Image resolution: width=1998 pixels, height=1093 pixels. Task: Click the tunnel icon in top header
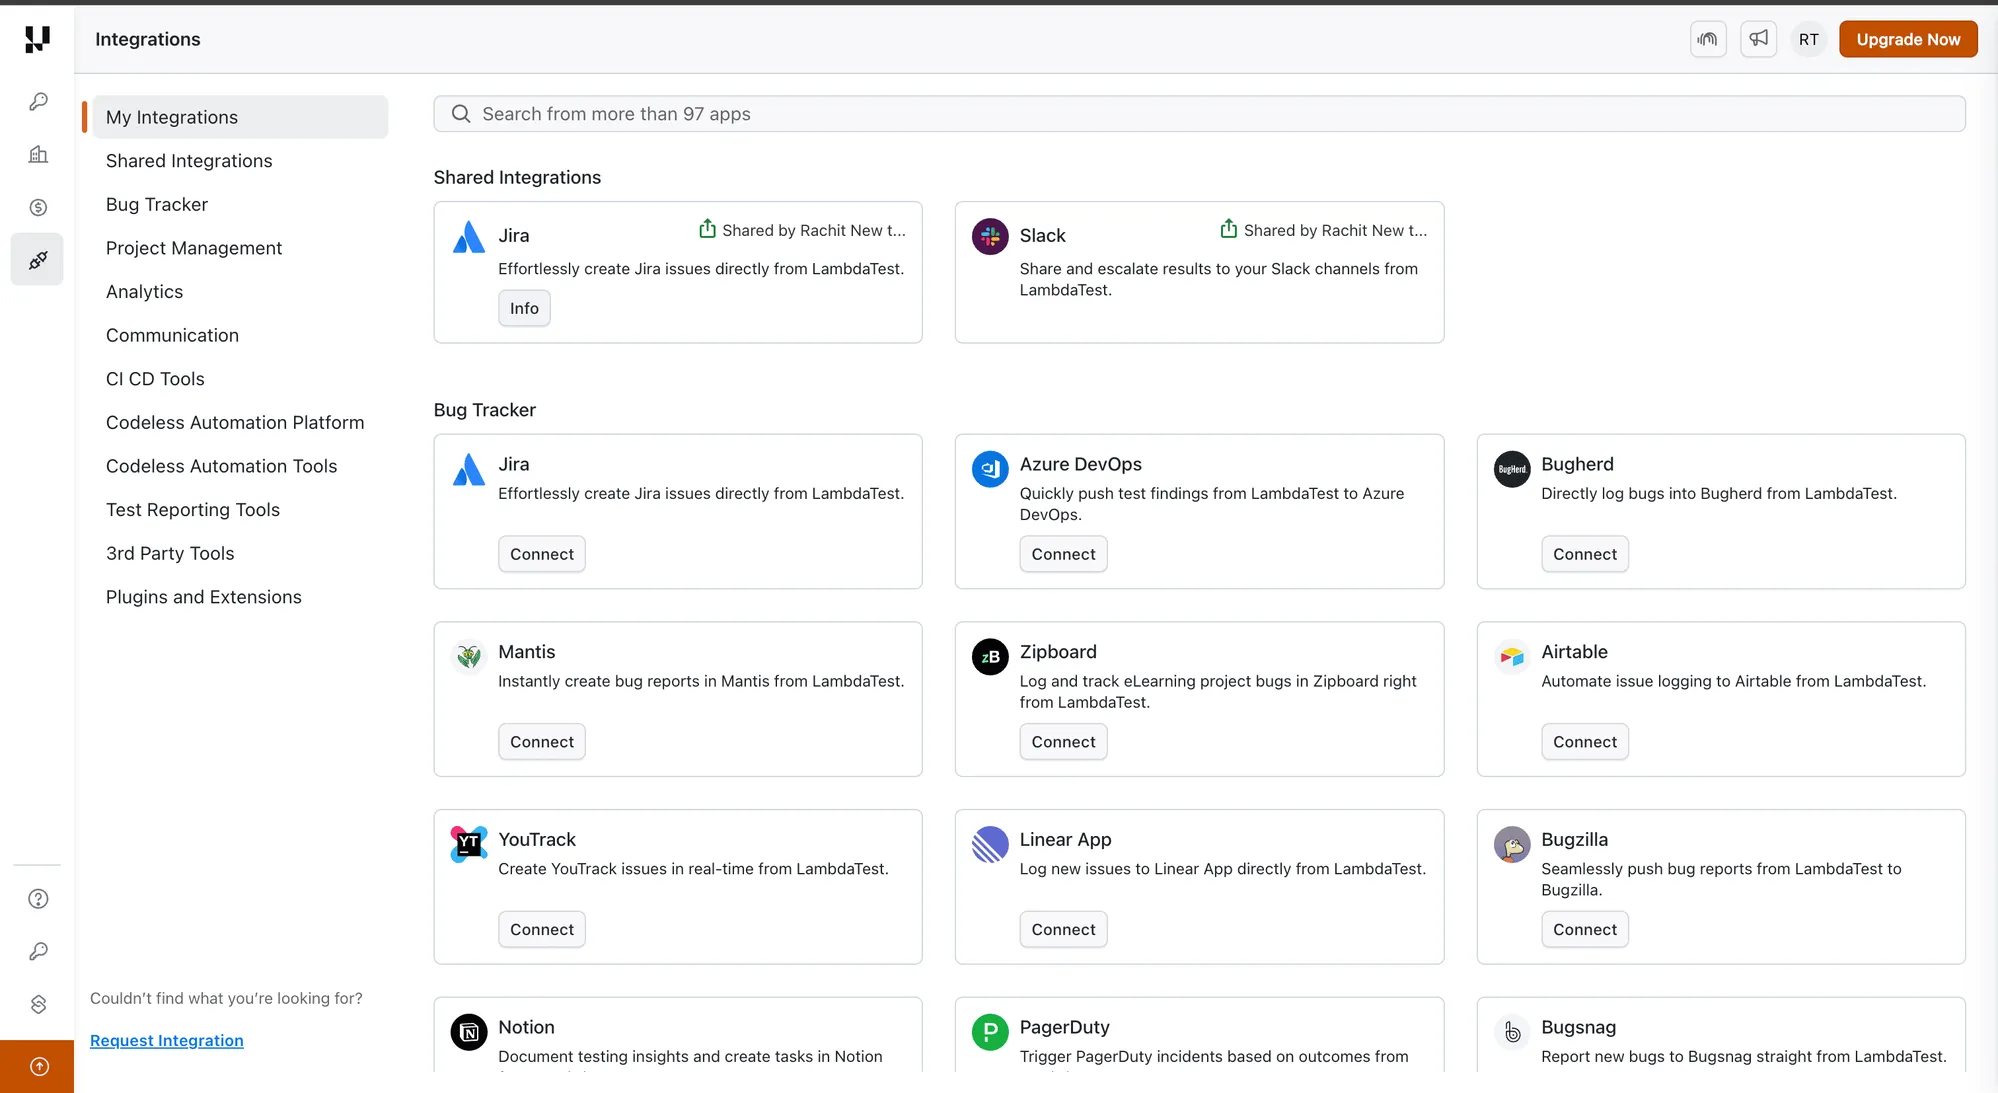(1708, 39)
